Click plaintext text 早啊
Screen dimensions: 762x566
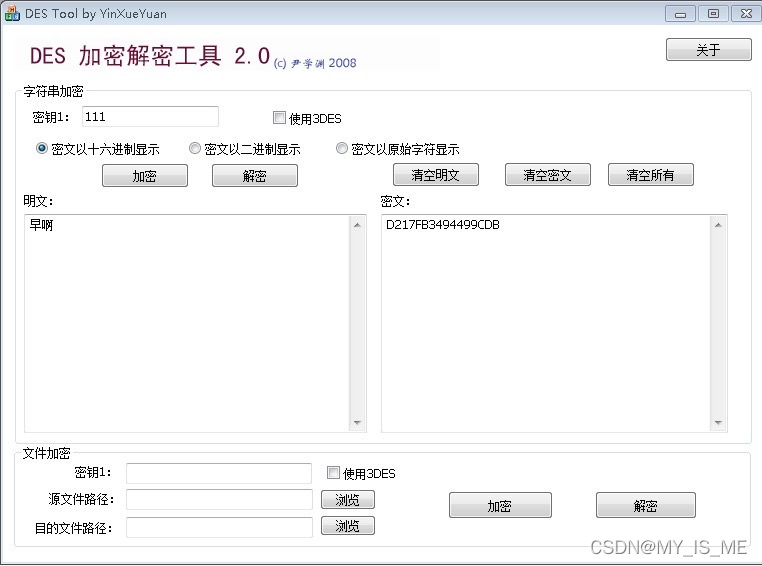[41, 225]
